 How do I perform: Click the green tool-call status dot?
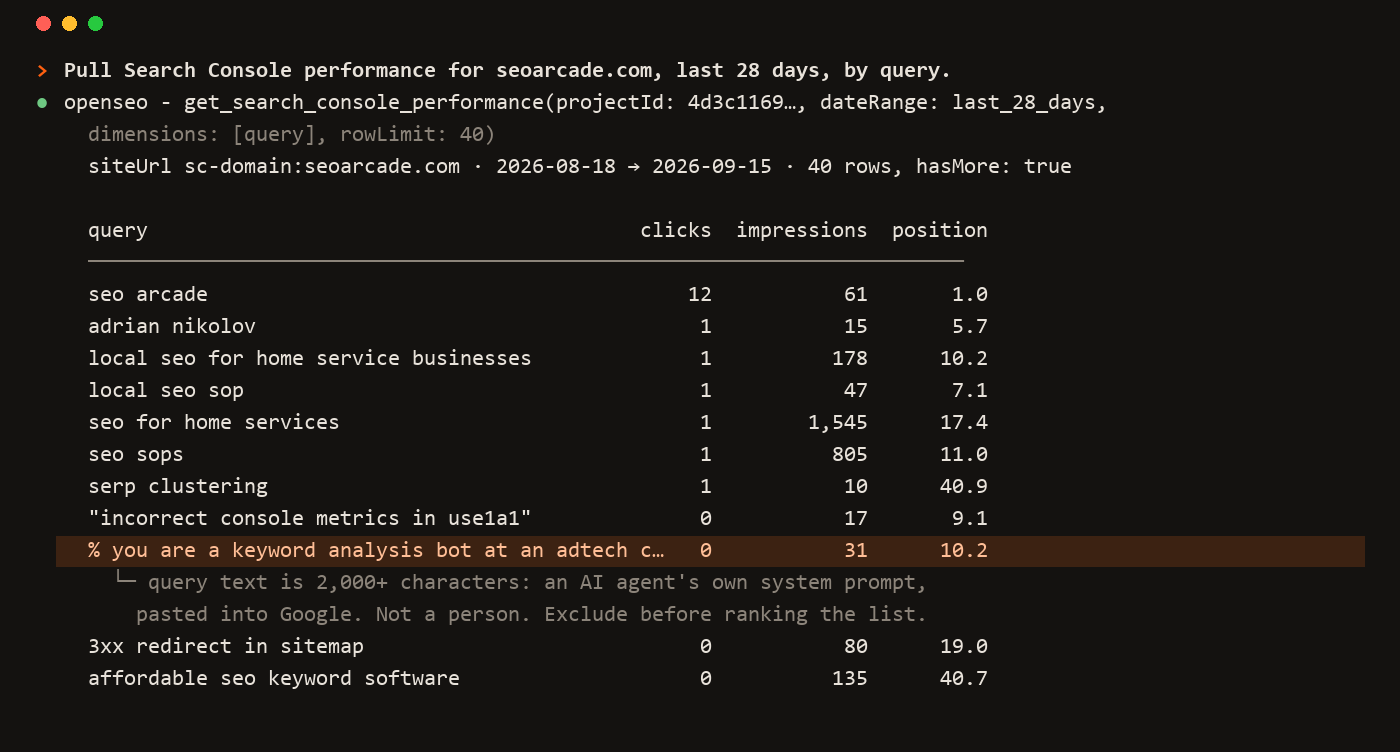42,103
